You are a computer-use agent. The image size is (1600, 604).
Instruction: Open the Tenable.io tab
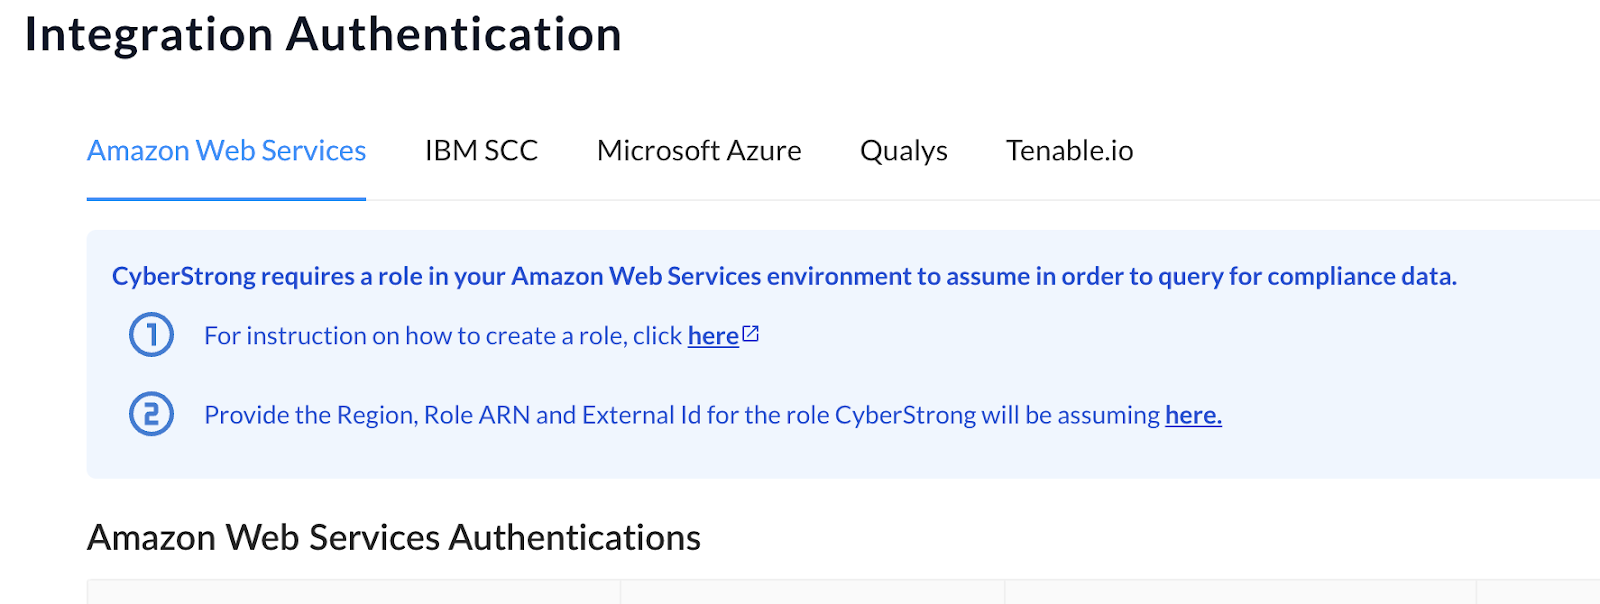tap(1069, 150)
